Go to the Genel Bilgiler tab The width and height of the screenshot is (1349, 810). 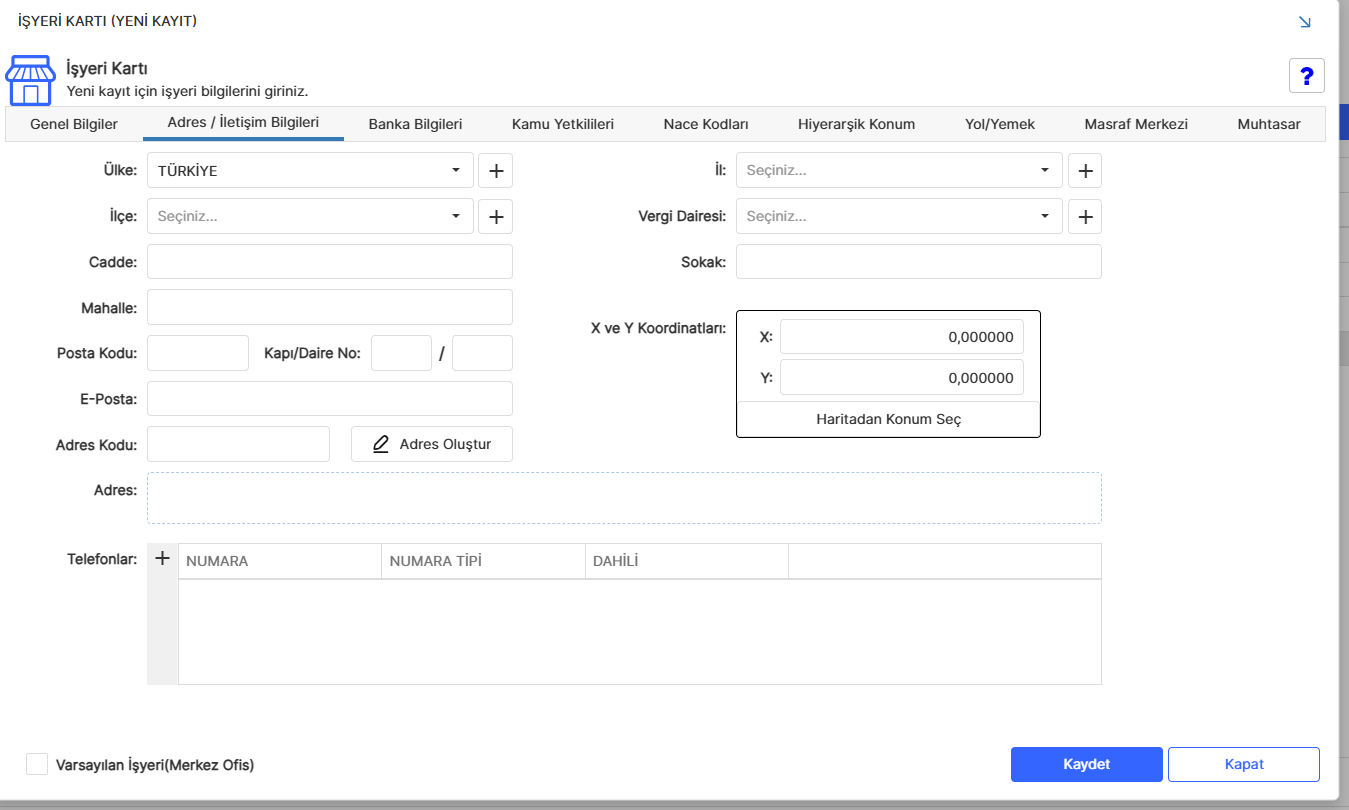(74, 124)
